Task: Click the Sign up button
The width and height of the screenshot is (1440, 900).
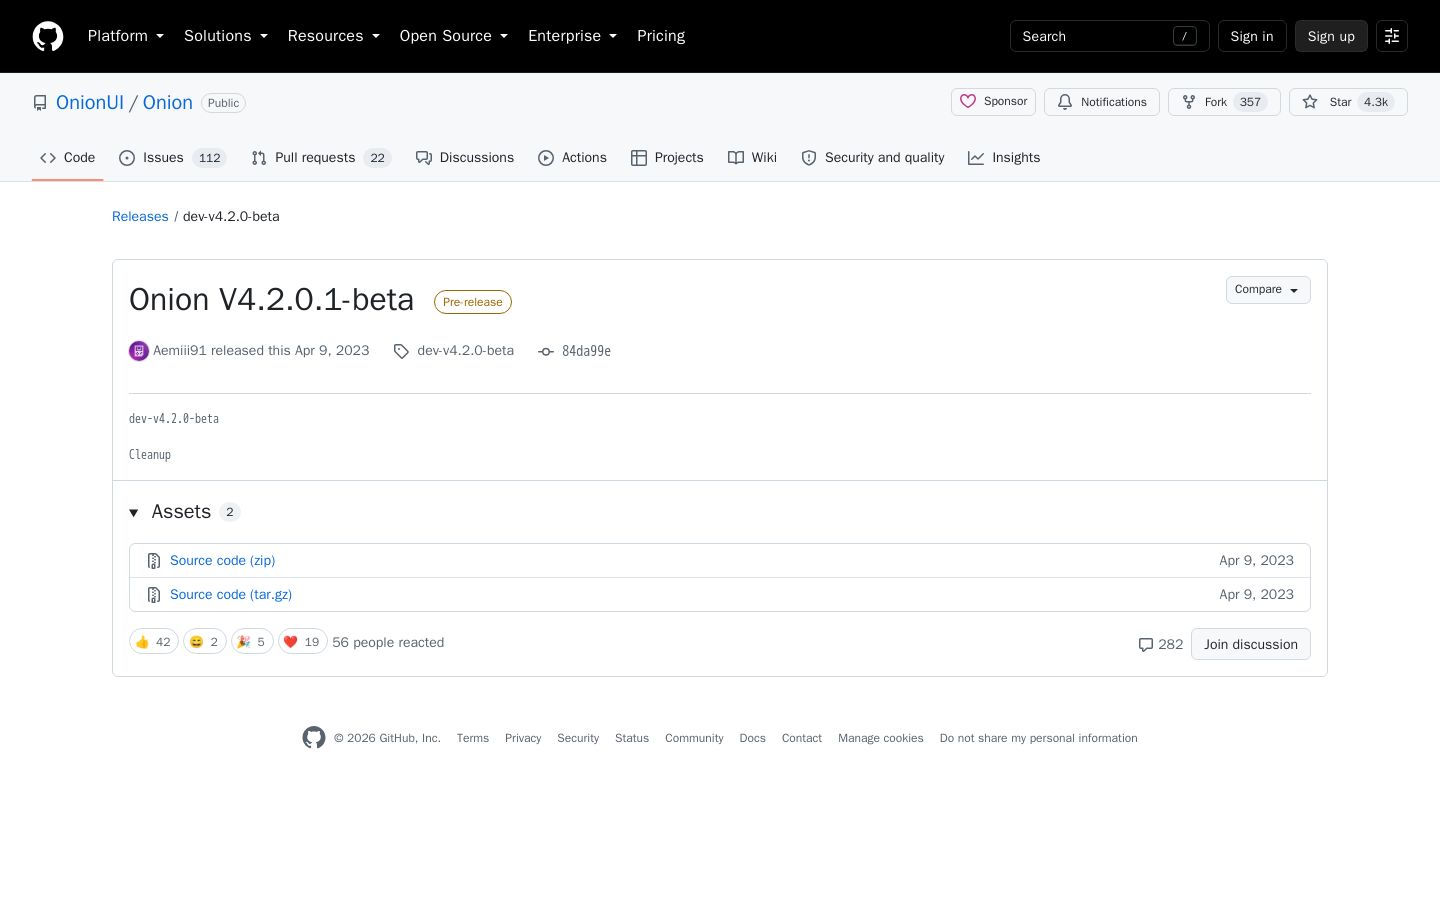Action: click(x=1331, y=36)
